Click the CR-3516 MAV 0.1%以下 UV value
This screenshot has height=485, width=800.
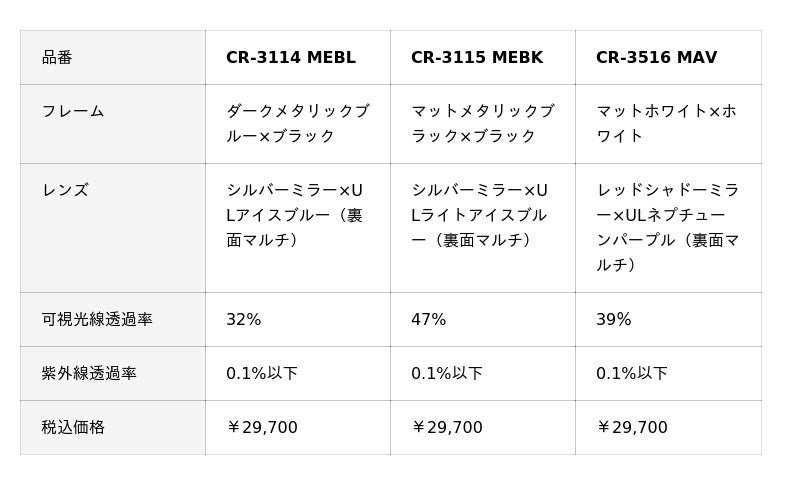coord(632,374)
